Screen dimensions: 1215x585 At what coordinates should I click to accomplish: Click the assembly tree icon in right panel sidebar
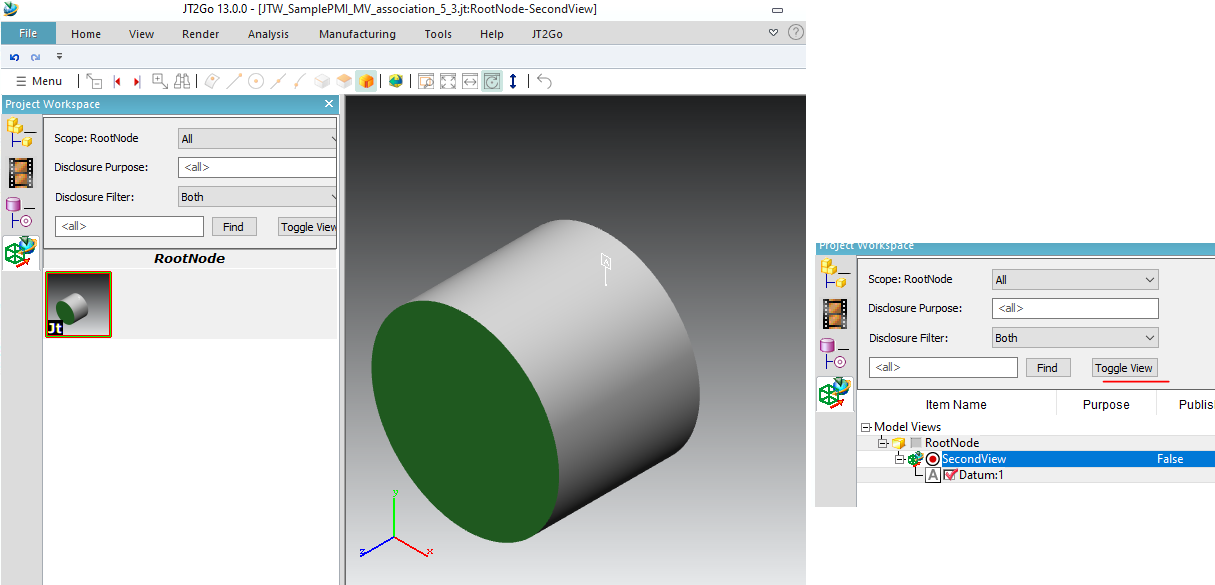tap(834, 273)
